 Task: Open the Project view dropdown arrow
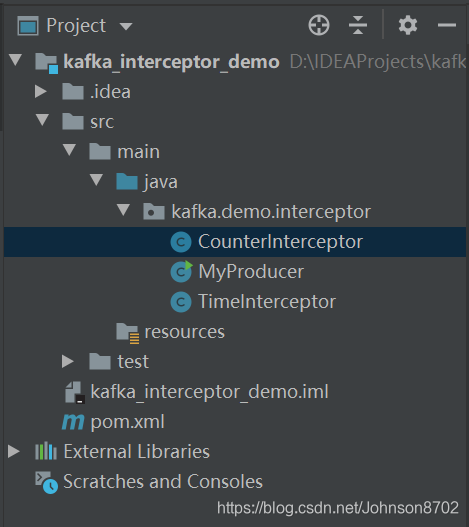click(x=126, y=26)
